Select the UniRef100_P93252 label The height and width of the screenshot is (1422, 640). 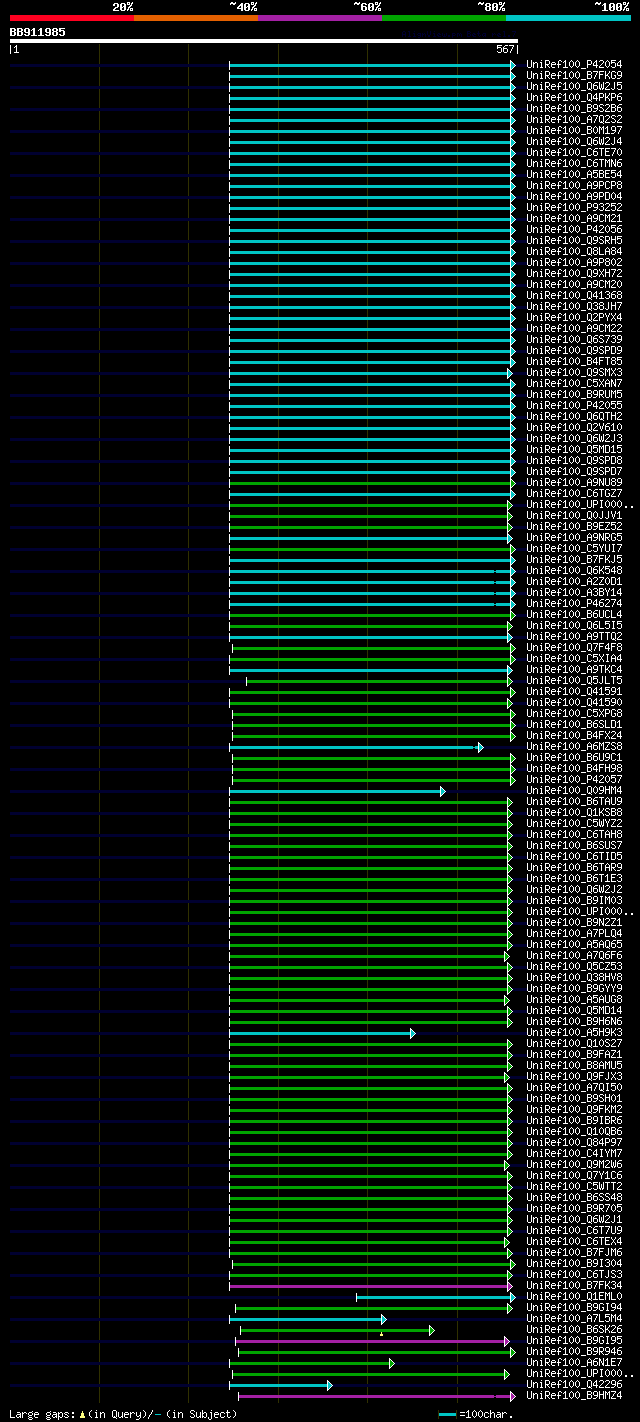(x=574, y=208)
